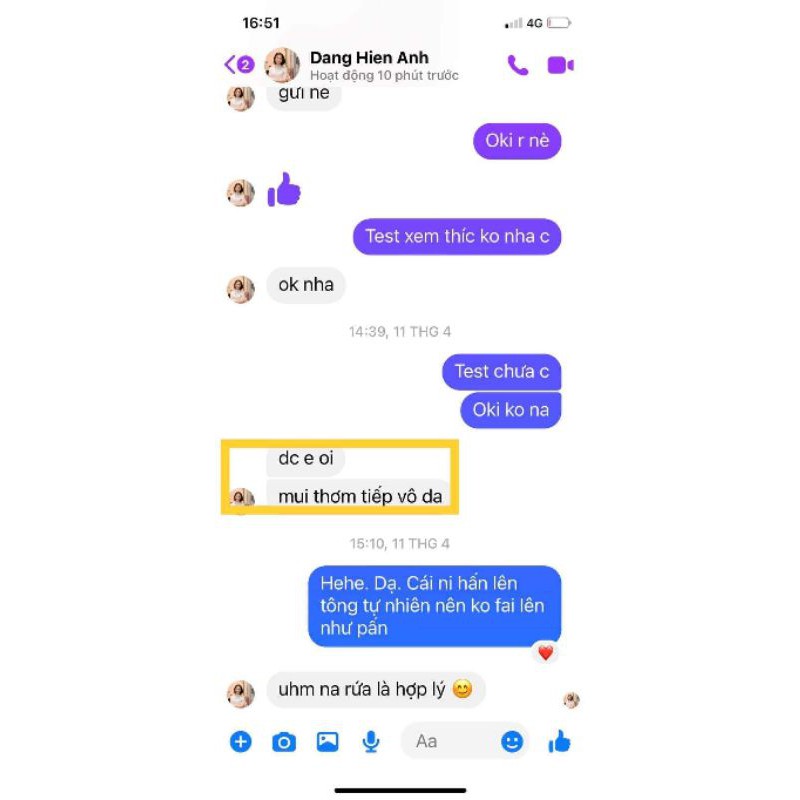
Task: Open Dang Hien Anh's header profile picture
Action: tap(282, 65)
